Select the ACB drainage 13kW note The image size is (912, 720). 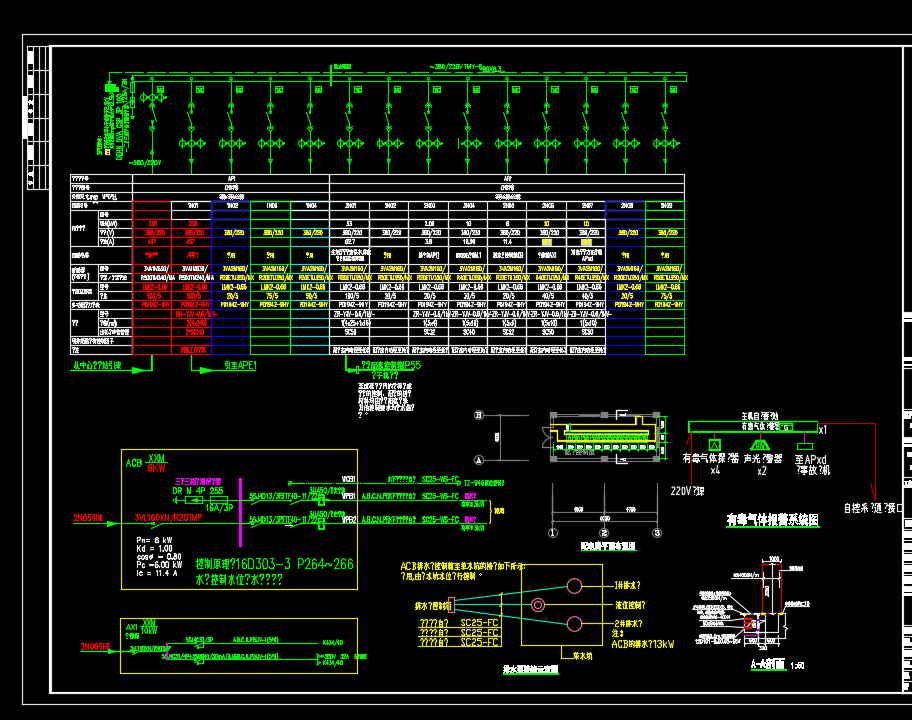click(x=643, y=644)
